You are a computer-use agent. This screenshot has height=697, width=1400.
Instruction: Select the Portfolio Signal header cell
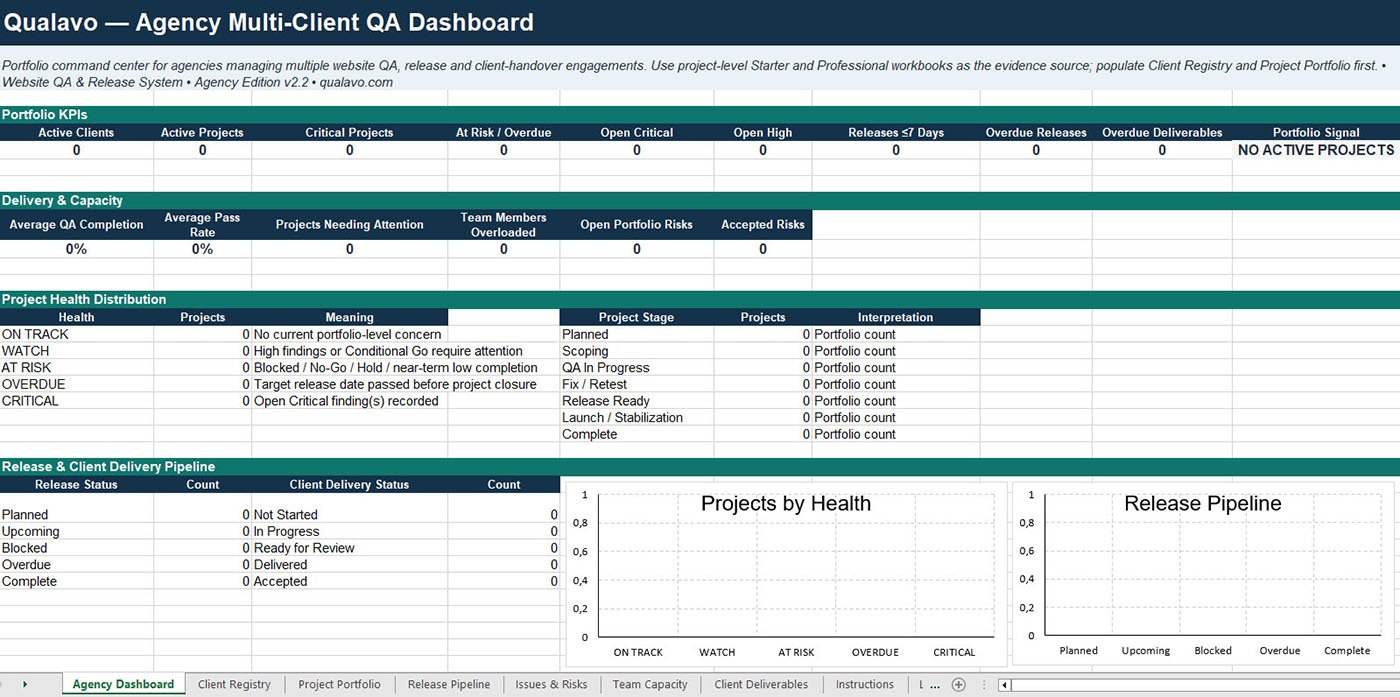tap(1316, 132)
